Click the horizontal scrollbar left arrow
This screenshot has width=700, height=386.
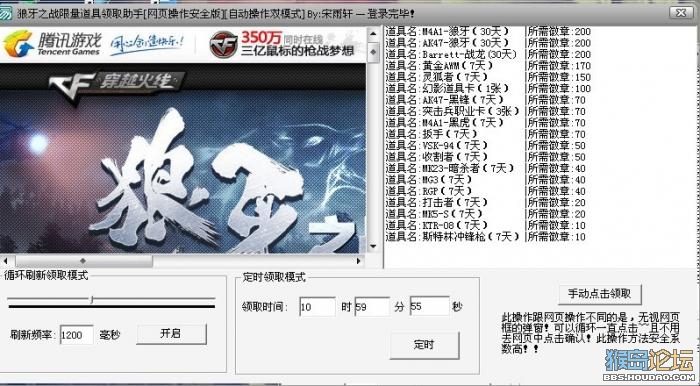(x=6, y=261)
